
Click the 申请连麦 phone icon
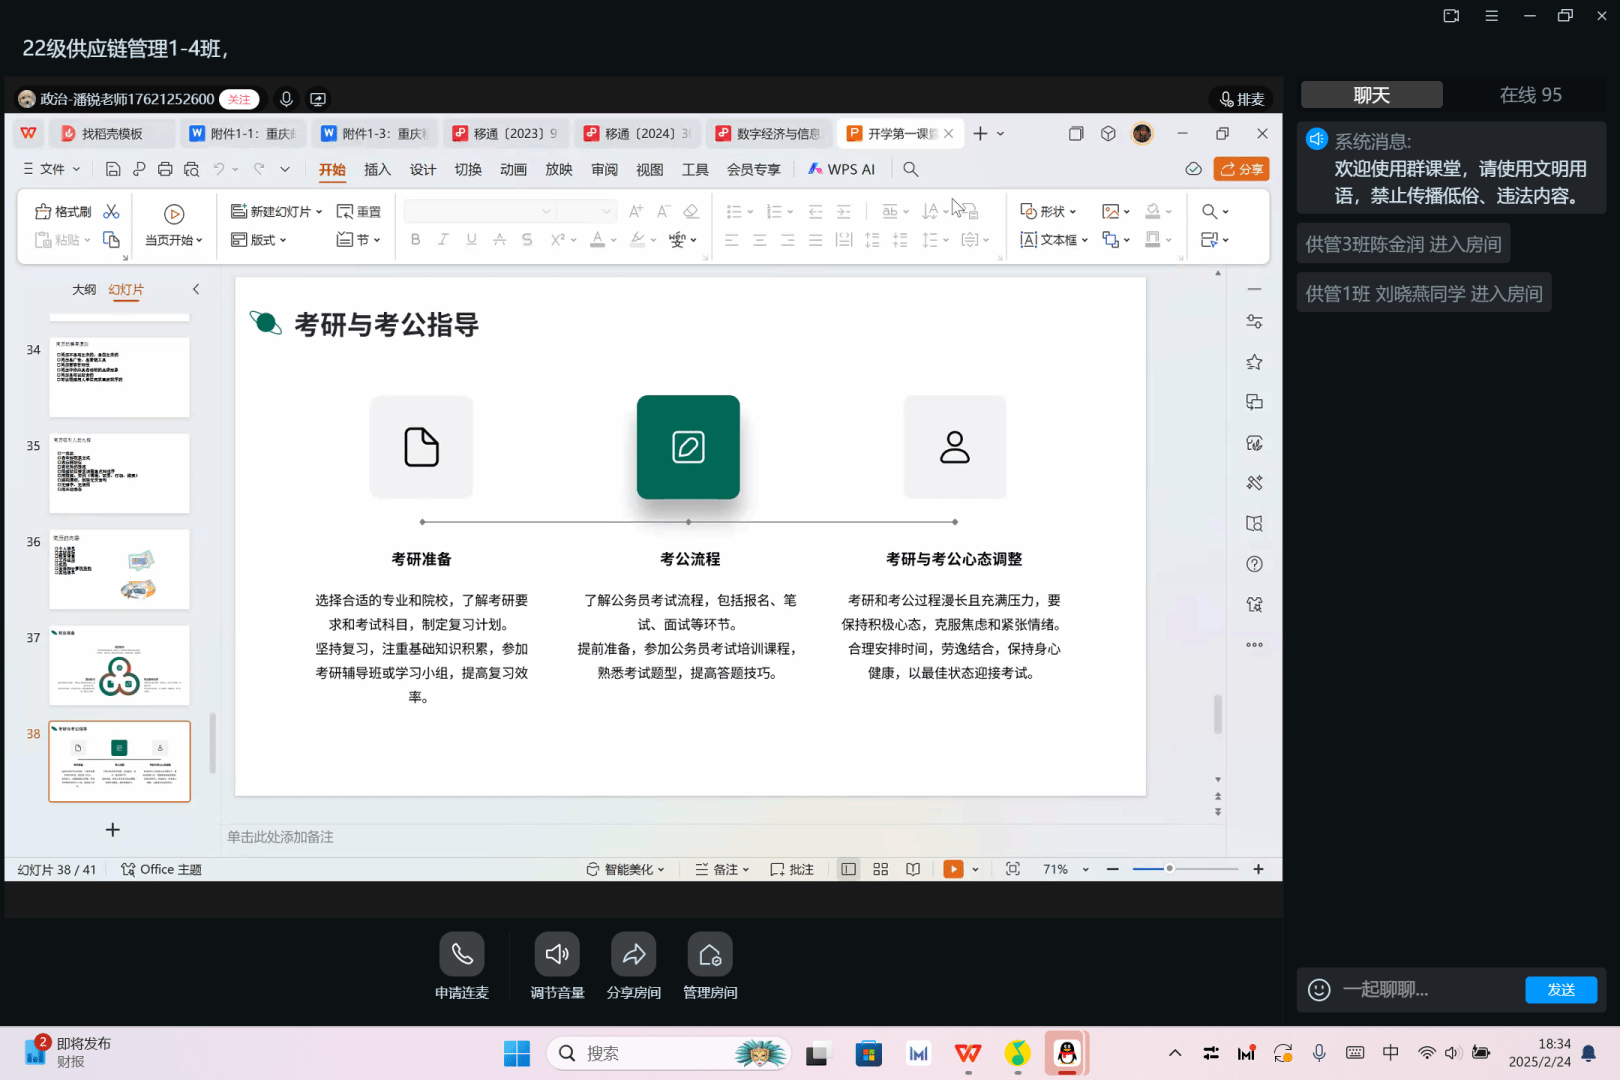(x=461, y=955)
